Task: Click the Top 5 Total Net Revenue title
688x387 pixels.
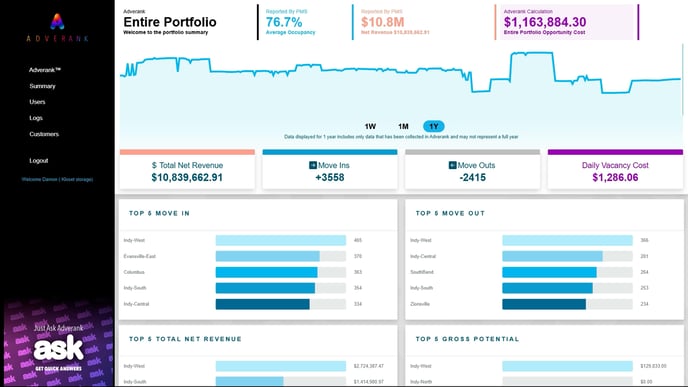Action: point(185,339)
